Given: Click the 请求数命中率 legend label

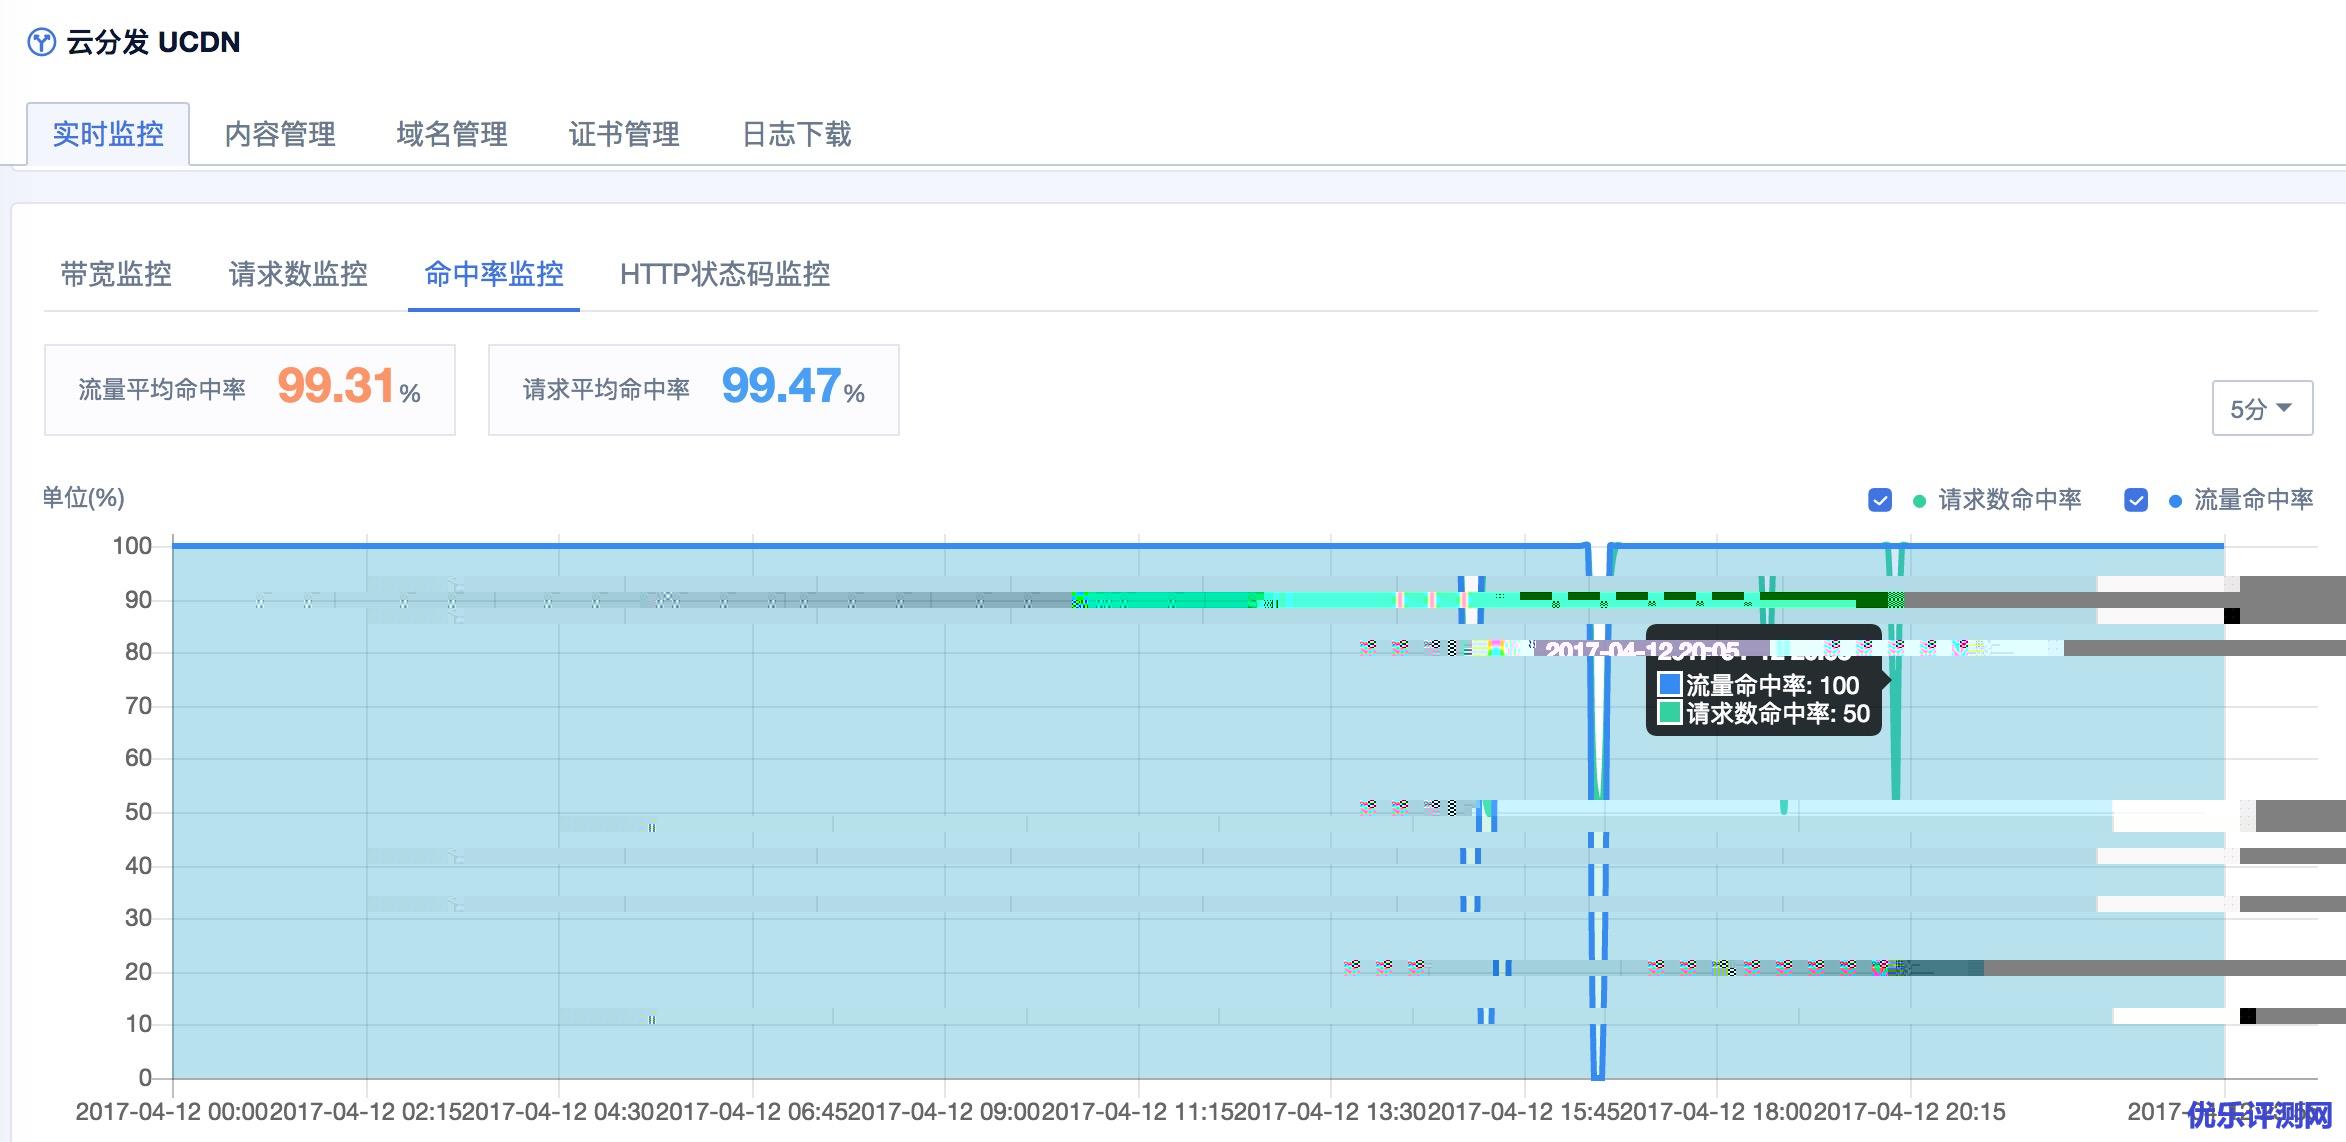Looking at the screenshot, I should tap(2010, 500).
